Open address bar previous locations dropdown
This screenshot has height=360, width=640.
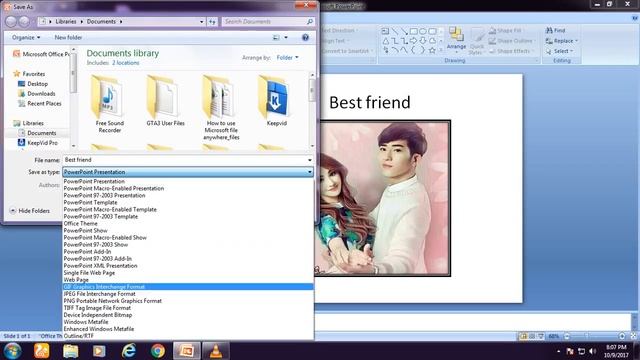[x=202, y=21]
